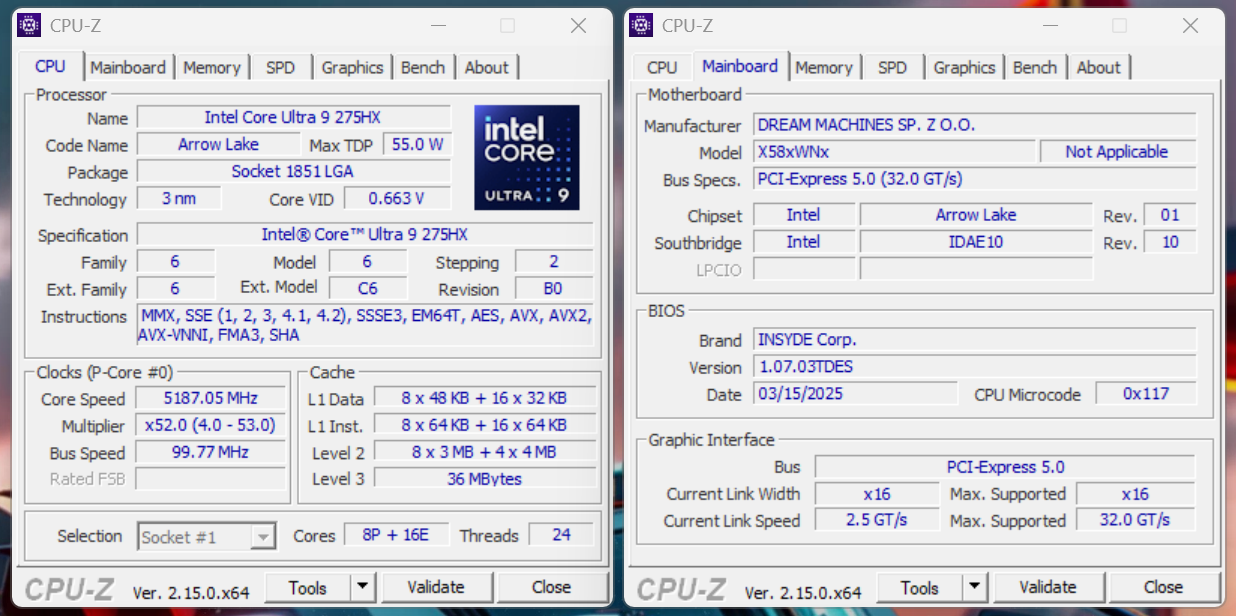The height and width of the screenshot is (616, 1236).
Task: Click the Multiplier value x52.0 (4.0 - 53.0)
Action: click(211, 426)
